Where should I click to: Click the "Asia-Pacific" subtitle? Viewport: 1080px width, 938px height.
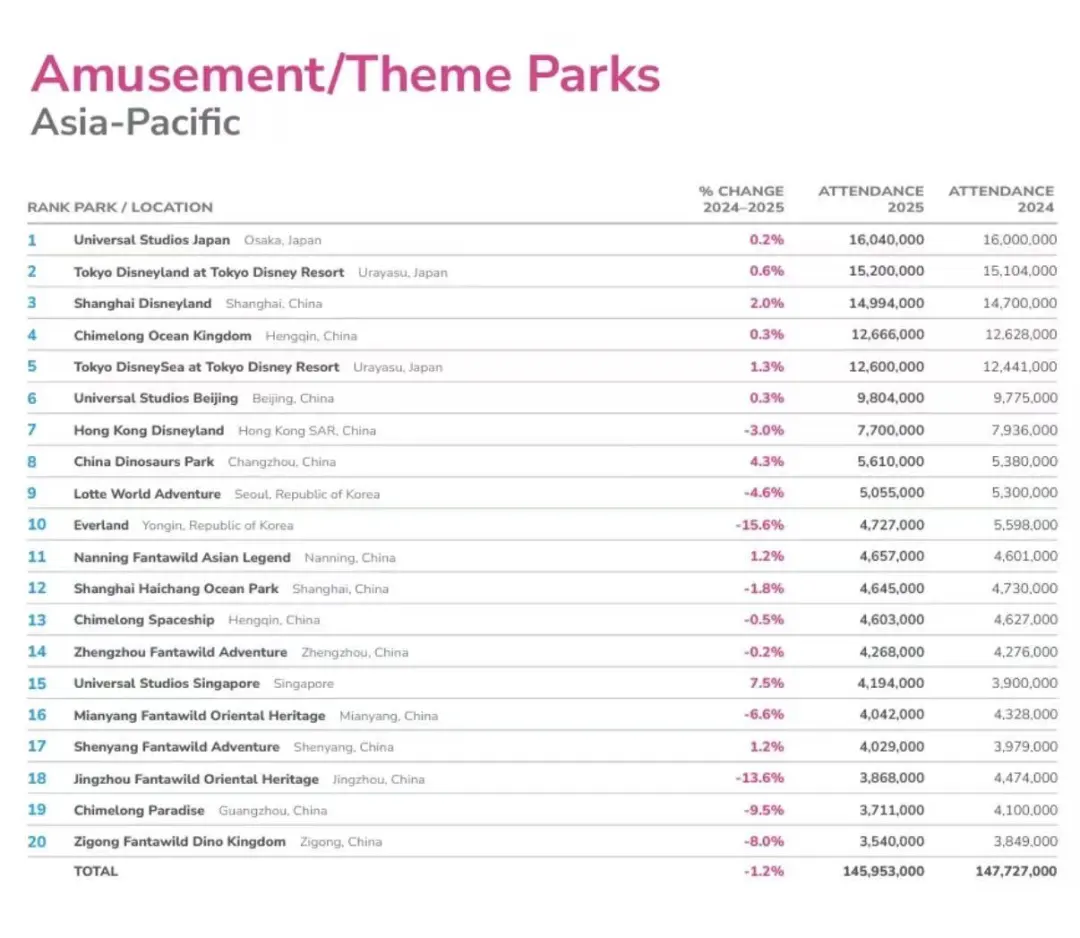coord(136,123)
